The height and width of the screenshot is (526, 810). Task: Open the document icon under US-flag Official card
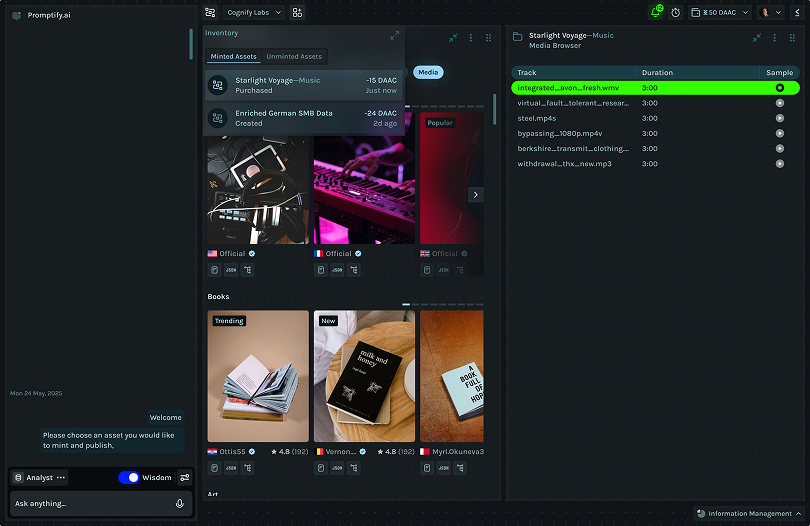(214, 270)
